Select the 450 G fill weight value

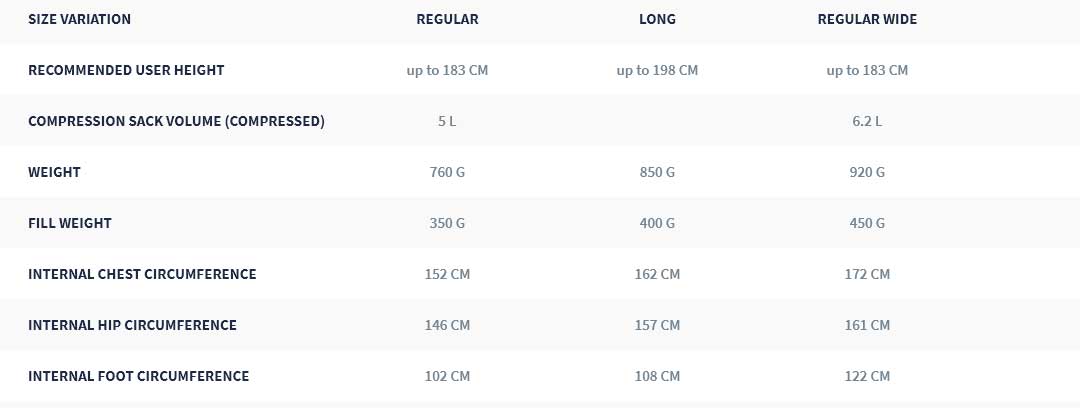coord(867,223)
